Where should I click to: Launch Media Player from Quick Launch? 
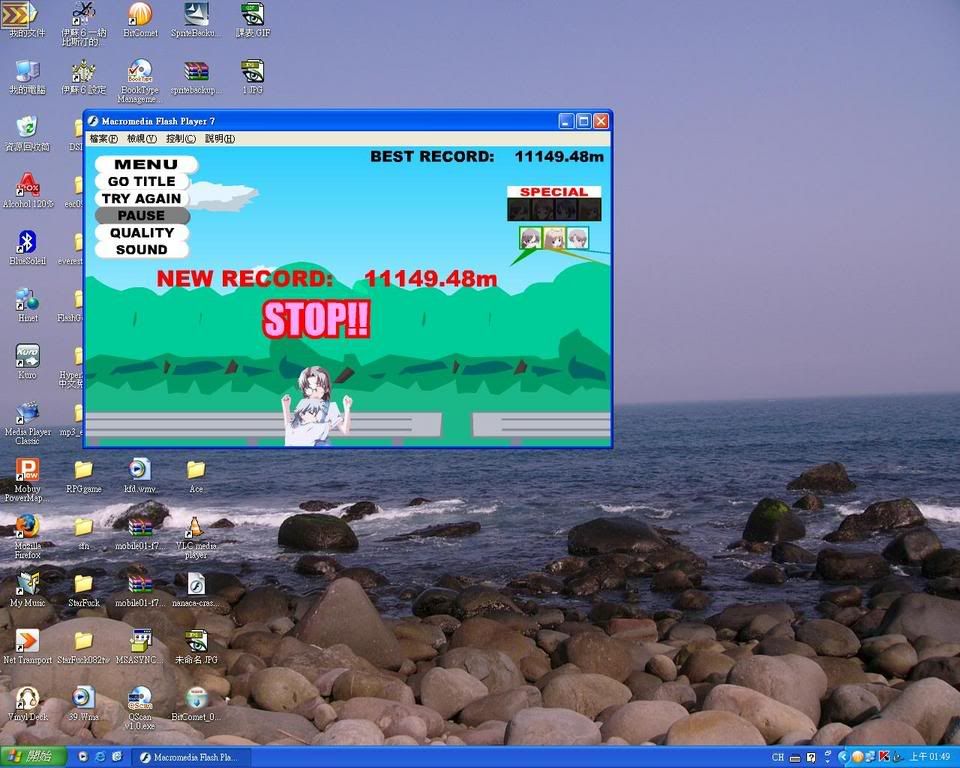84,757
